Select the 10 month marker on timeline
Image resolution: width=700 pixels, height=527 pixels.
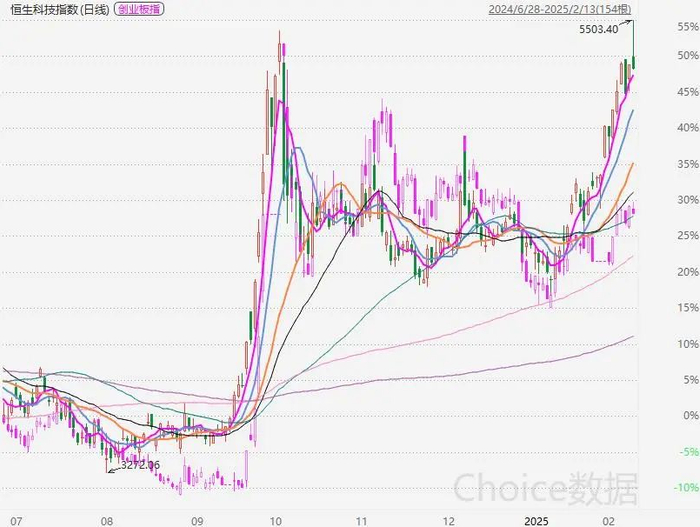[x=275, y=521]
